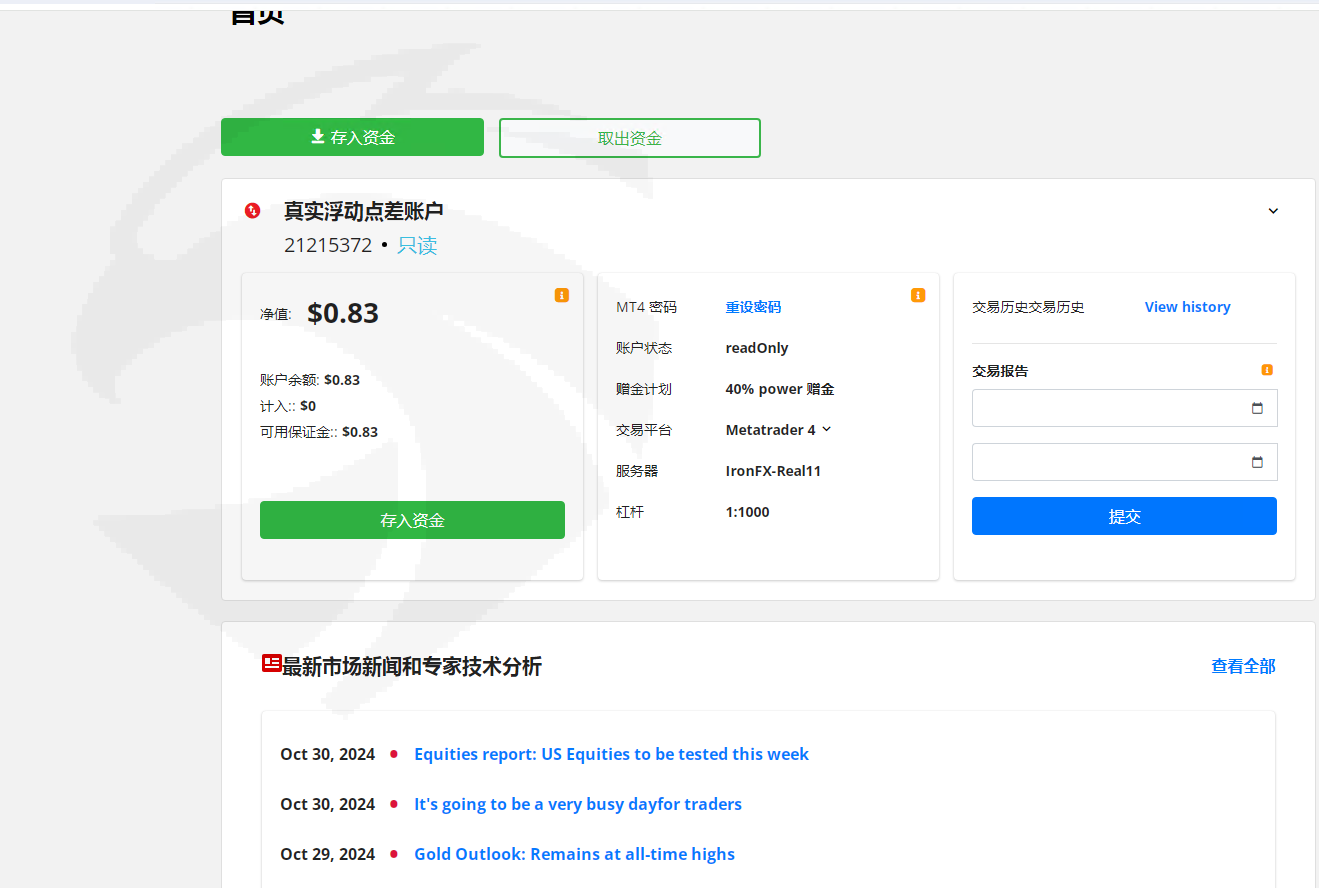The image size is (1319, 888).
Task: Click the blue 提交 submit button
Action: (1124, 516)
